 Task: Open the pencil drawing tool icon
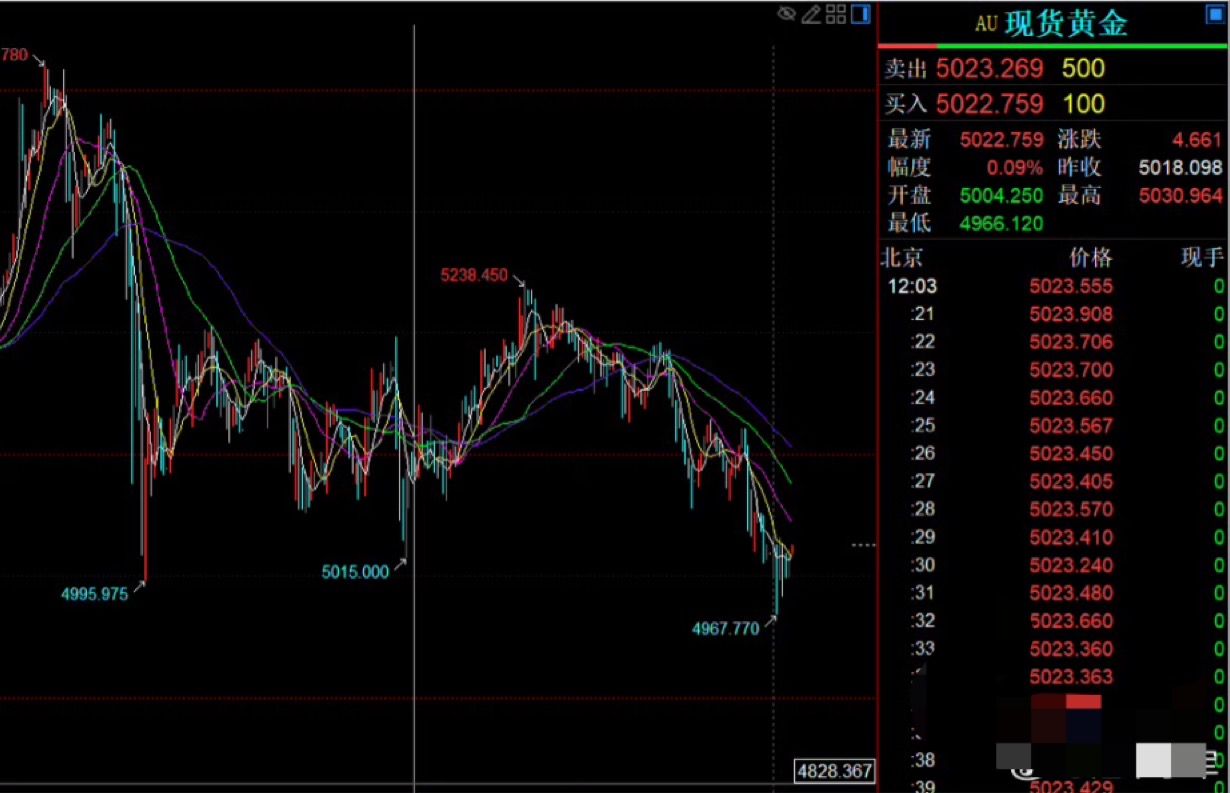pyautogui.click(x=811, y=14)
